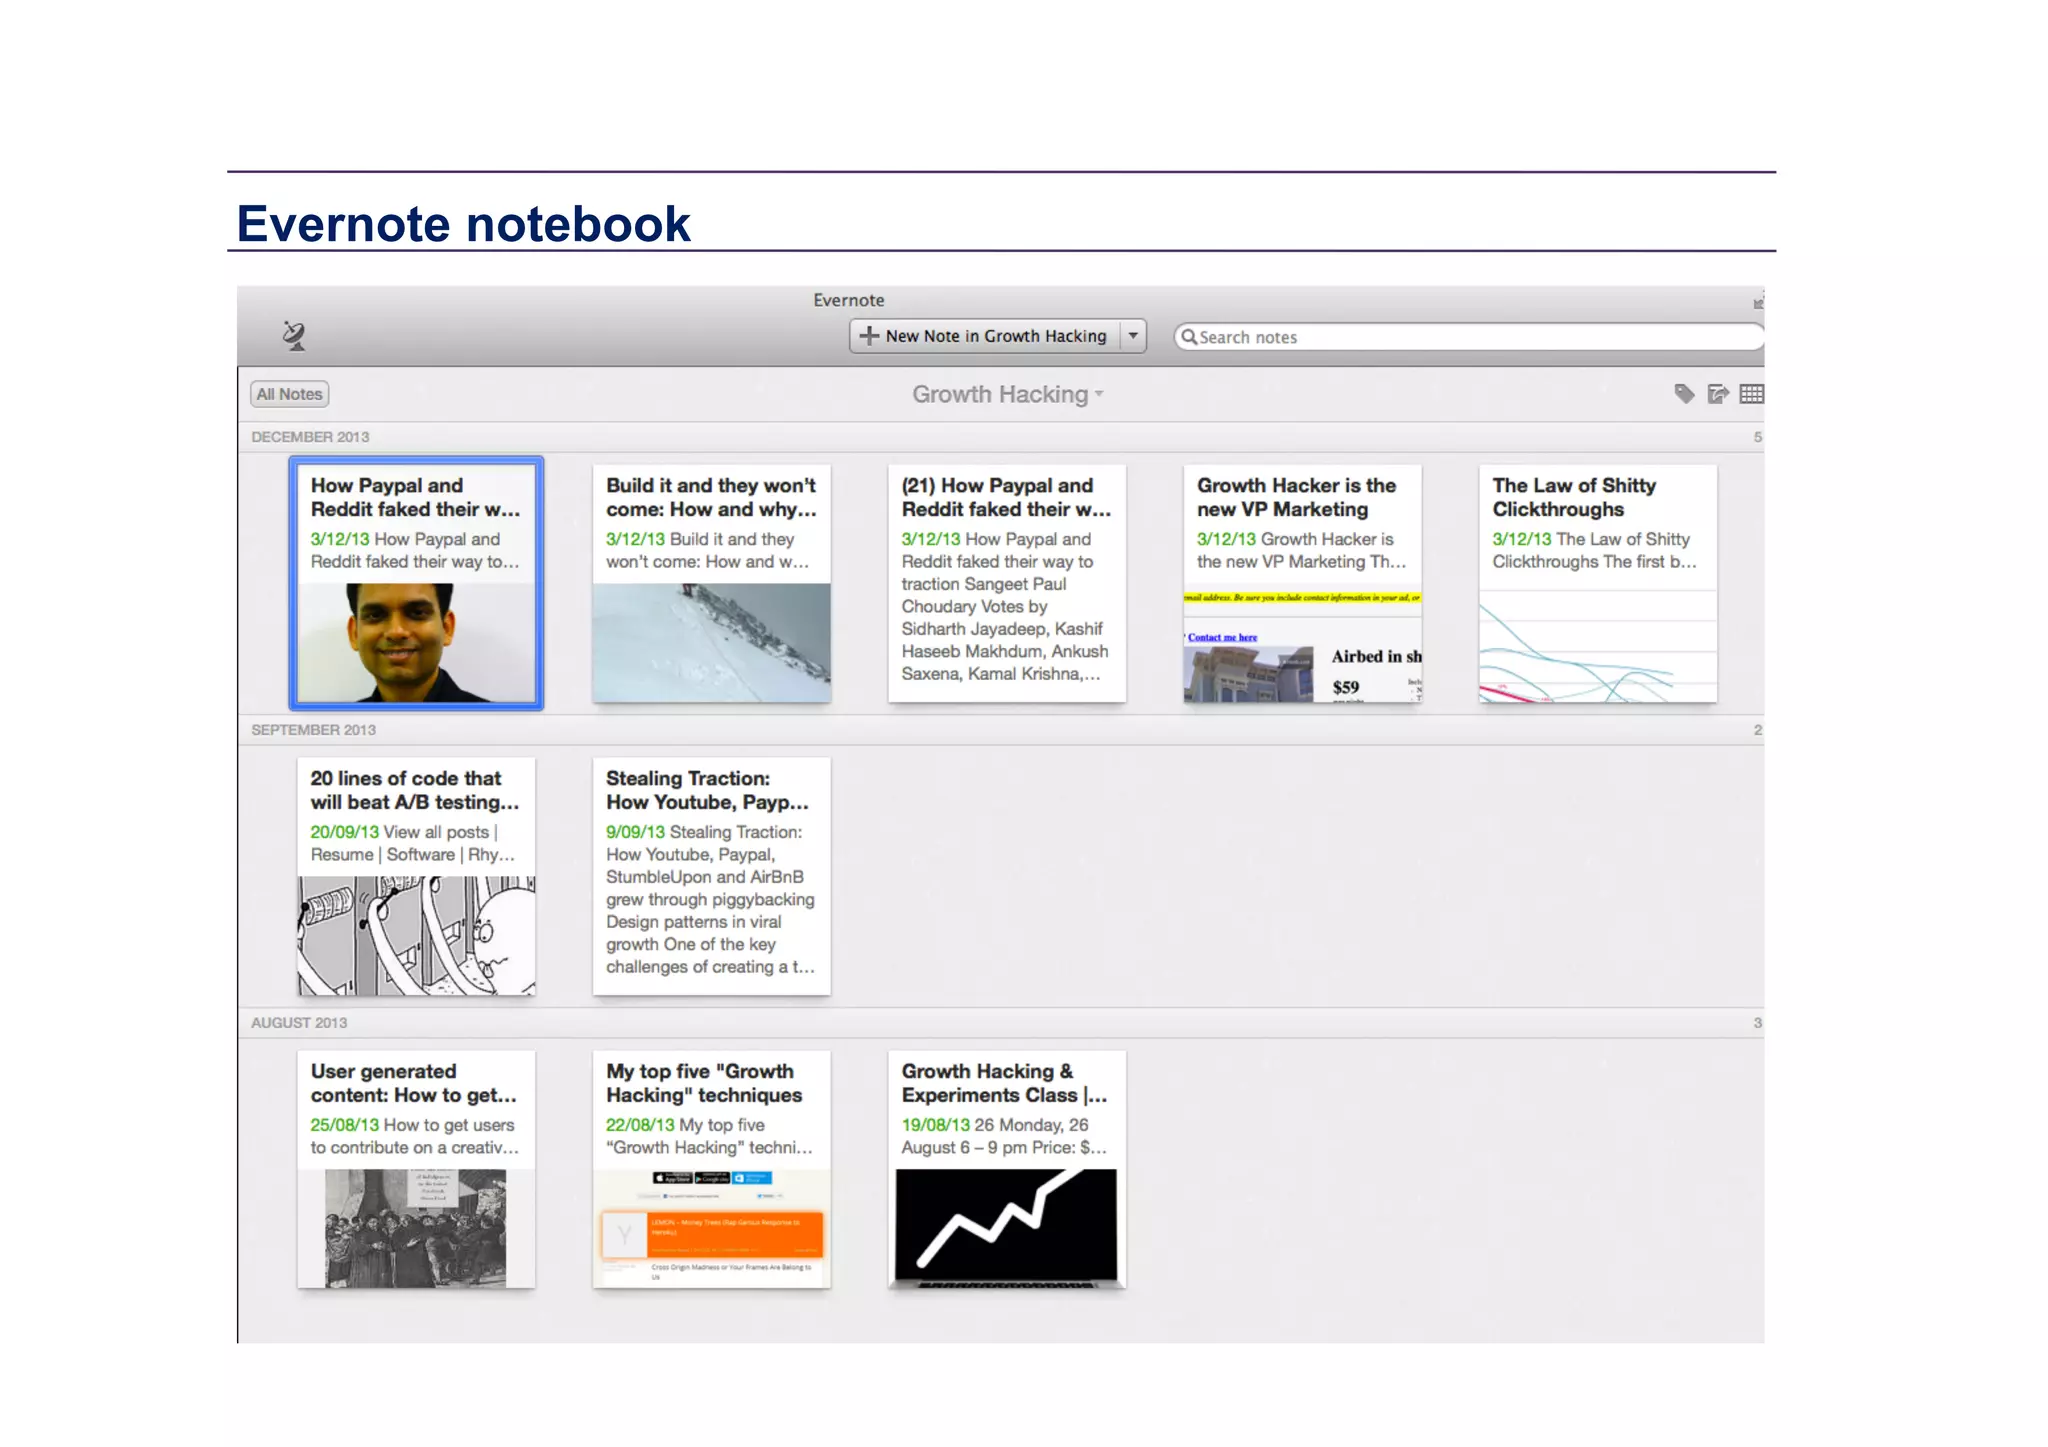Open the Build it and they won't come note
This screenshot has width=2048, height=1447.
tap(711, 583)
